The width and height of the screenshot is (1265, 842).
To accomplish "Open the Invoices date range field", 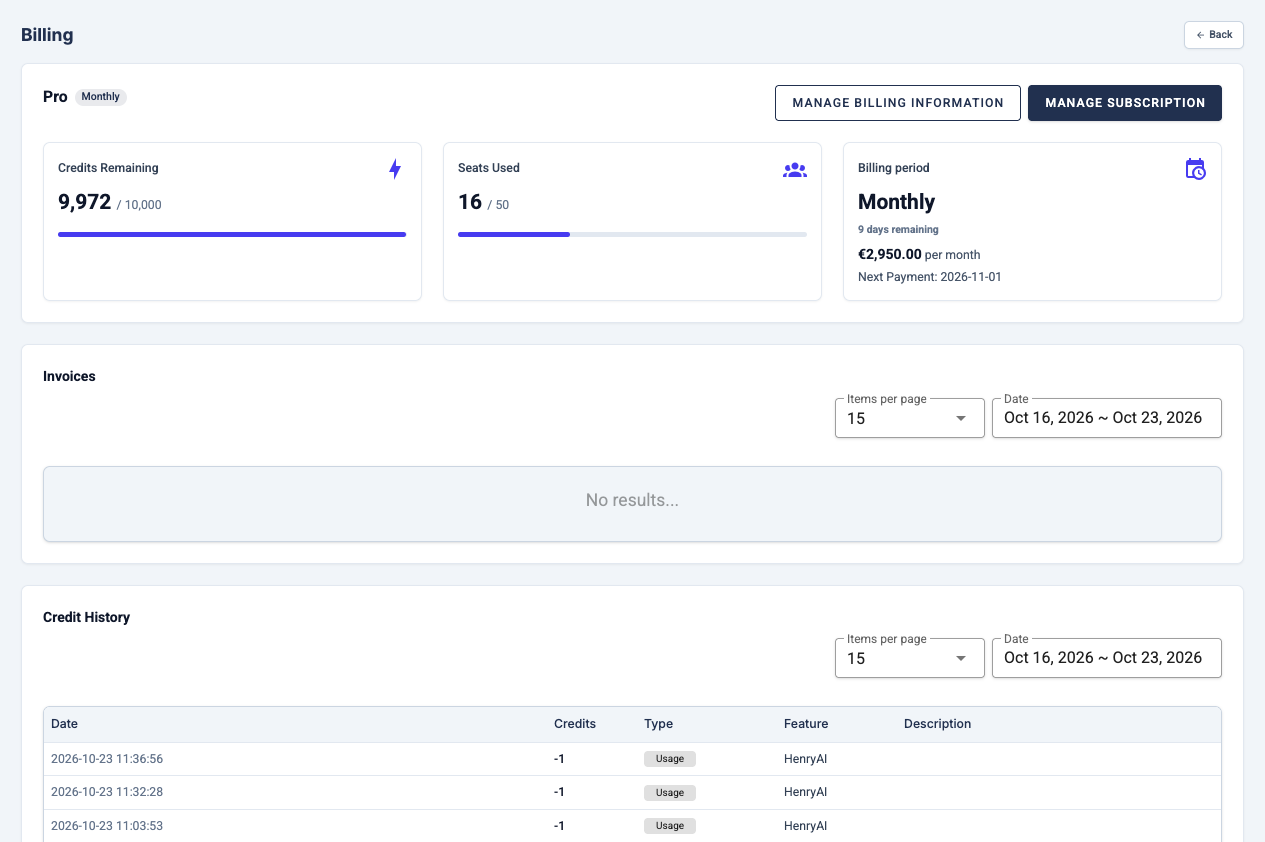I will [1107, 418].
